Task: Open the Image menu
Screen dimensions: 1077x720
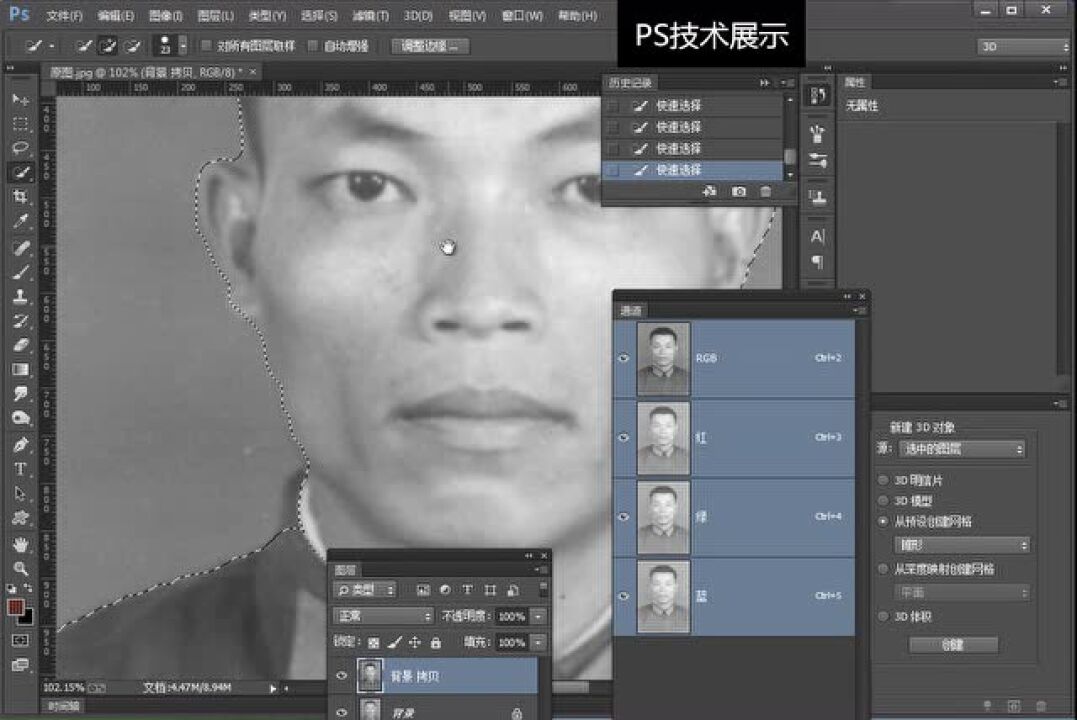Action: click(x=166, y=15)
